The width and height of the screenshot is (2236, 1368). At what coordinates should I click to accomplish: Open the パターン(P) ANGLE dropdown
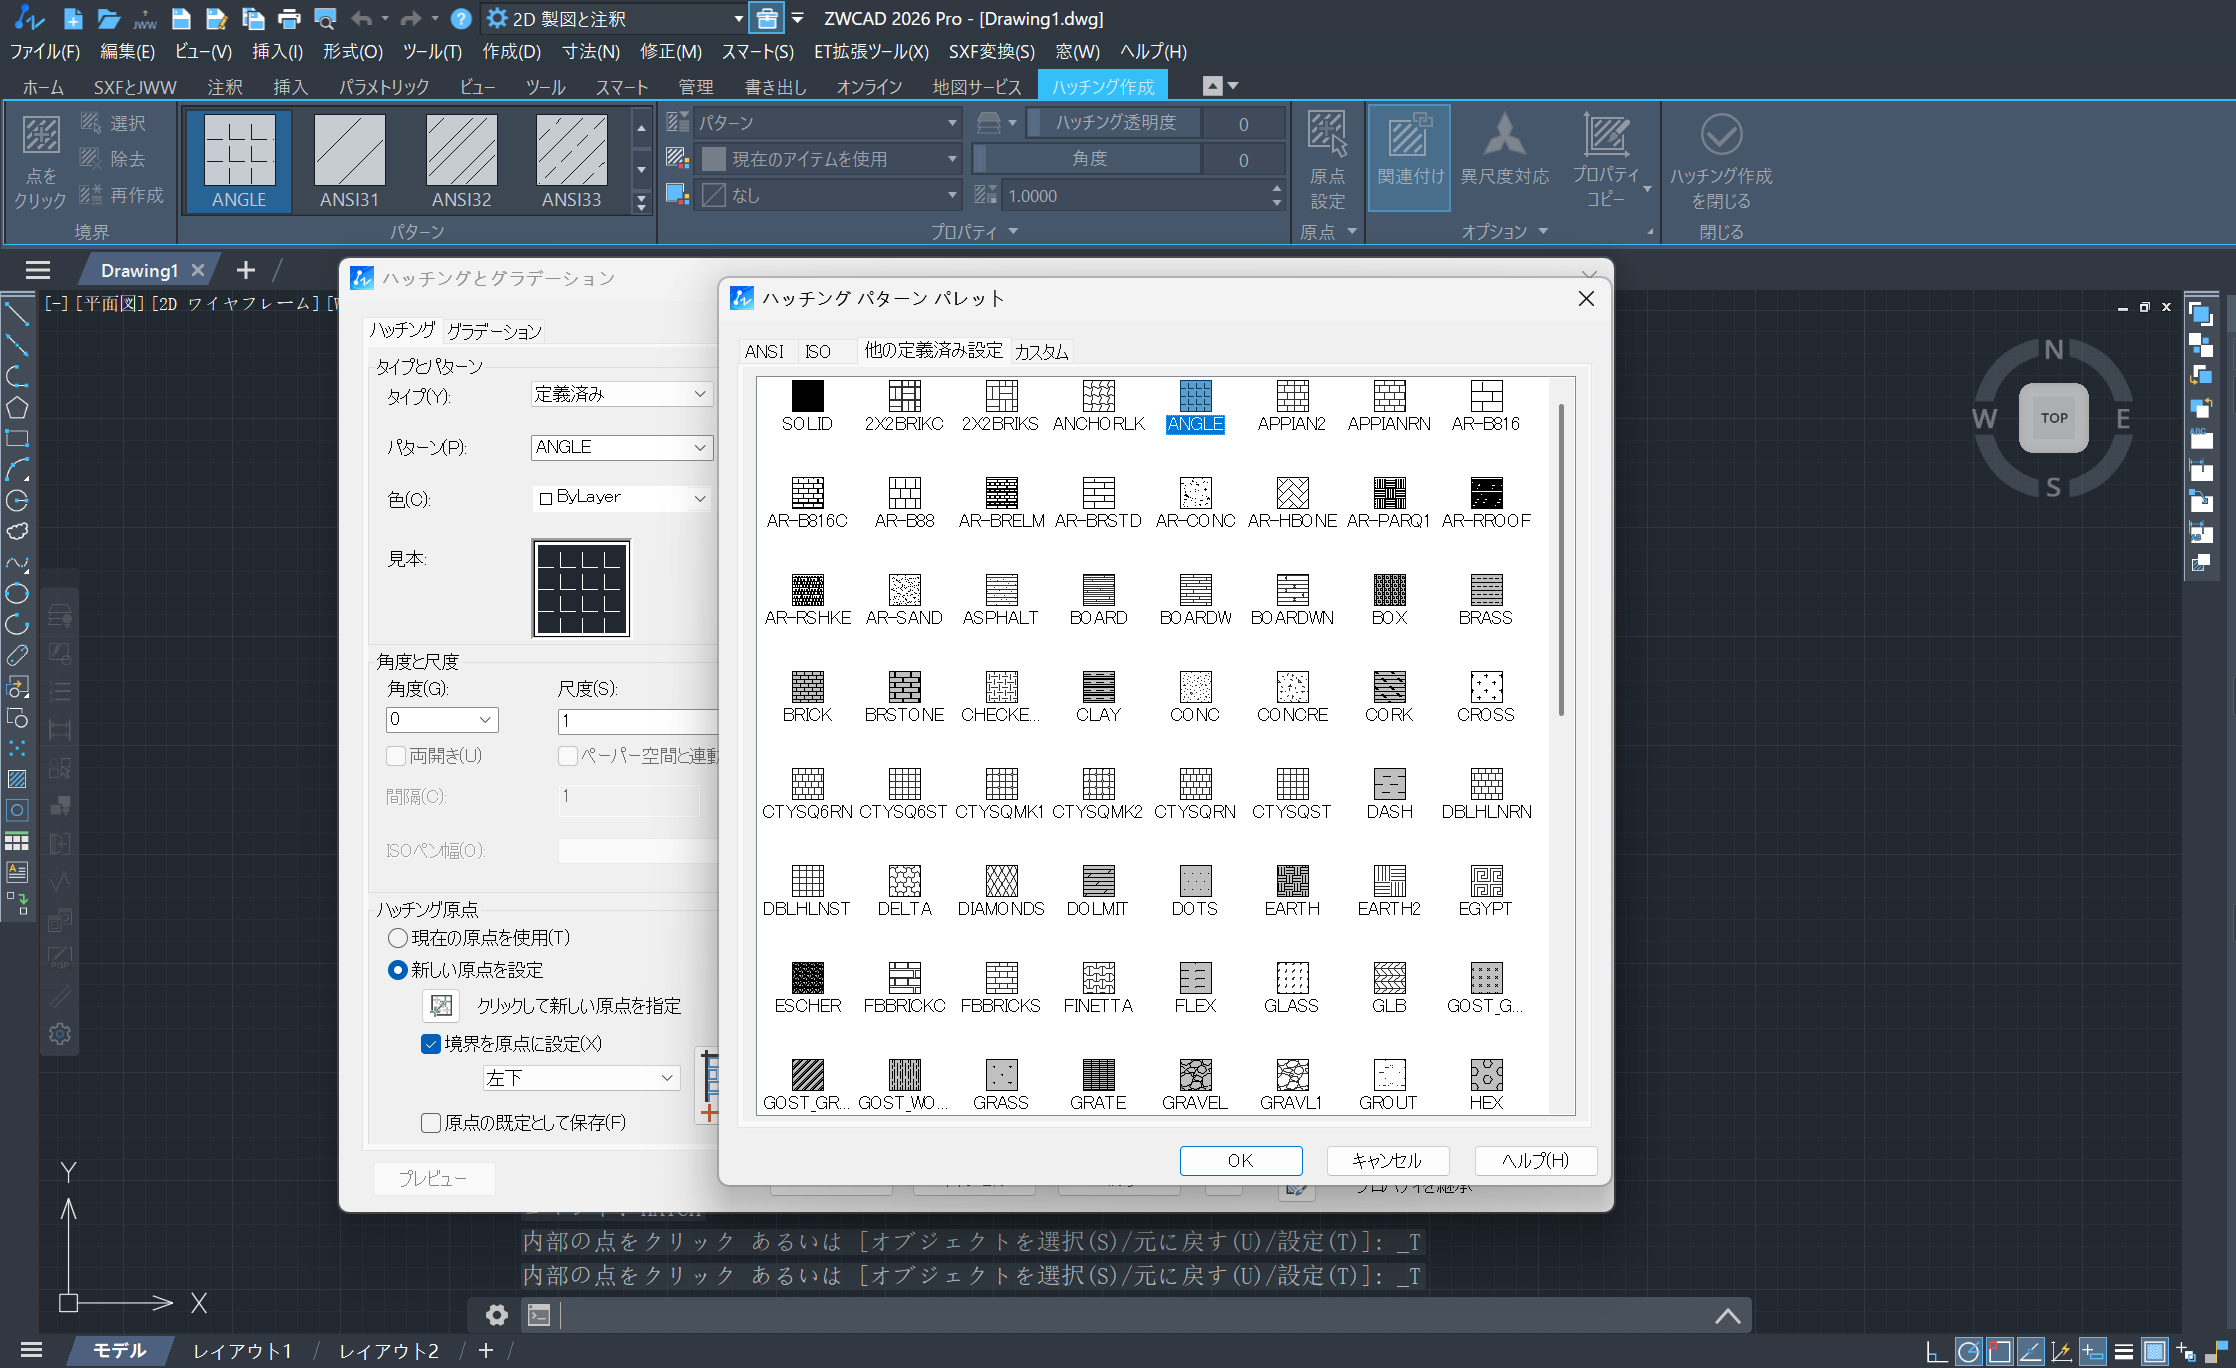click(x=699, y=448)
